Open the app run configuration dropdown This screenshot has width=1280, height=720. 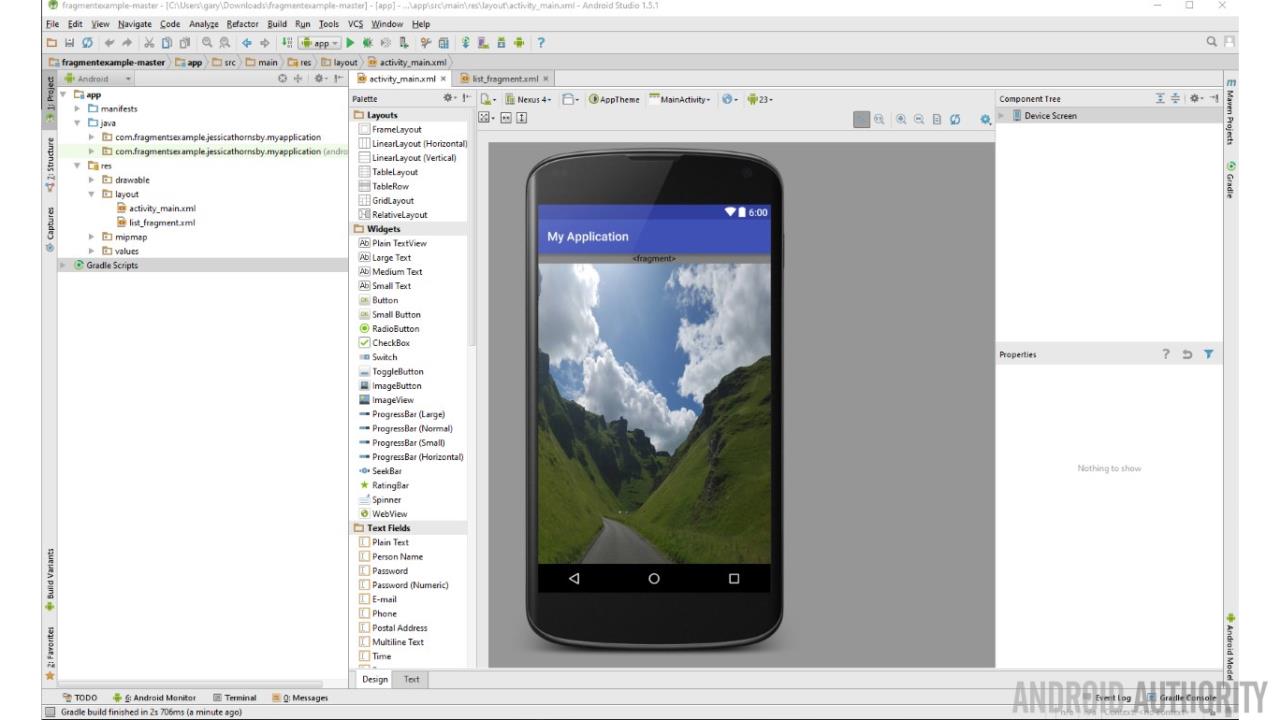320,43
